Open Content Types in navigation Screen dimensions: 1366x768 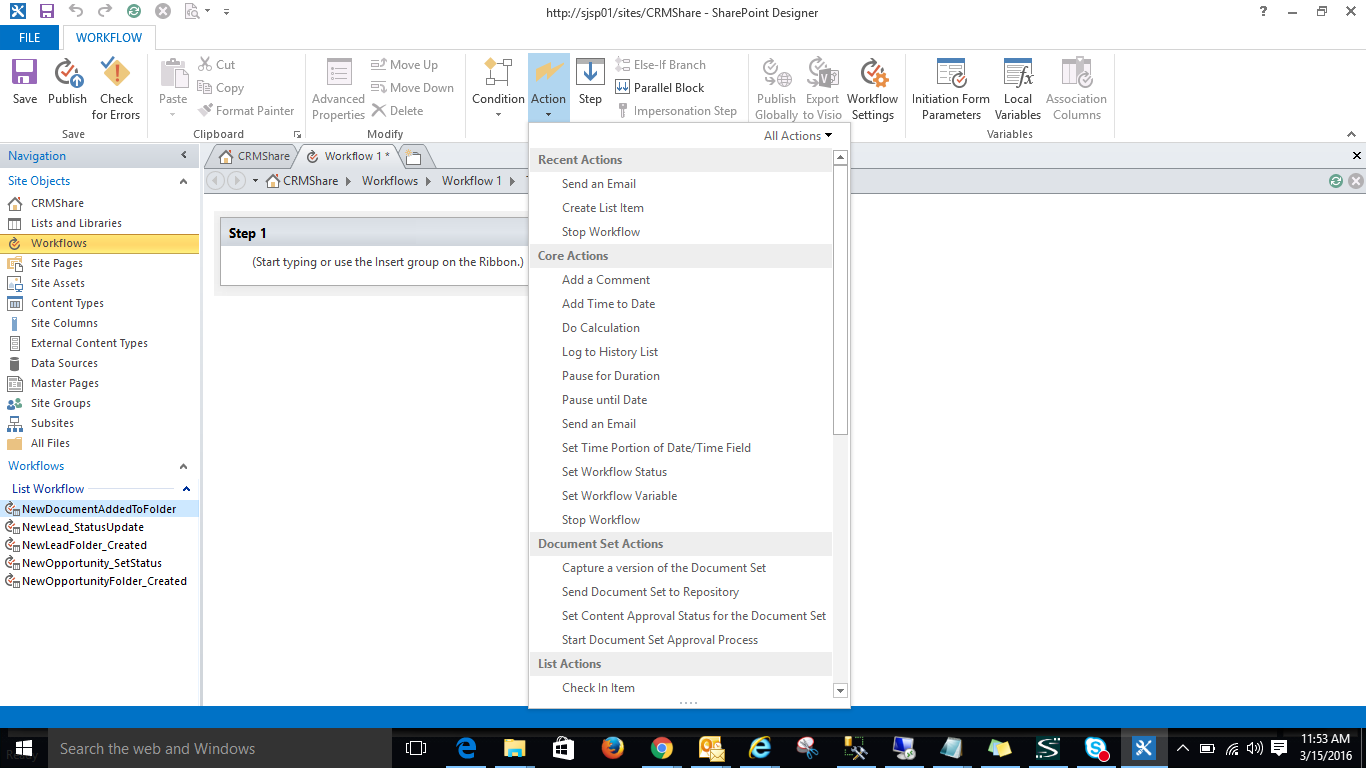(x=67, y=303)
